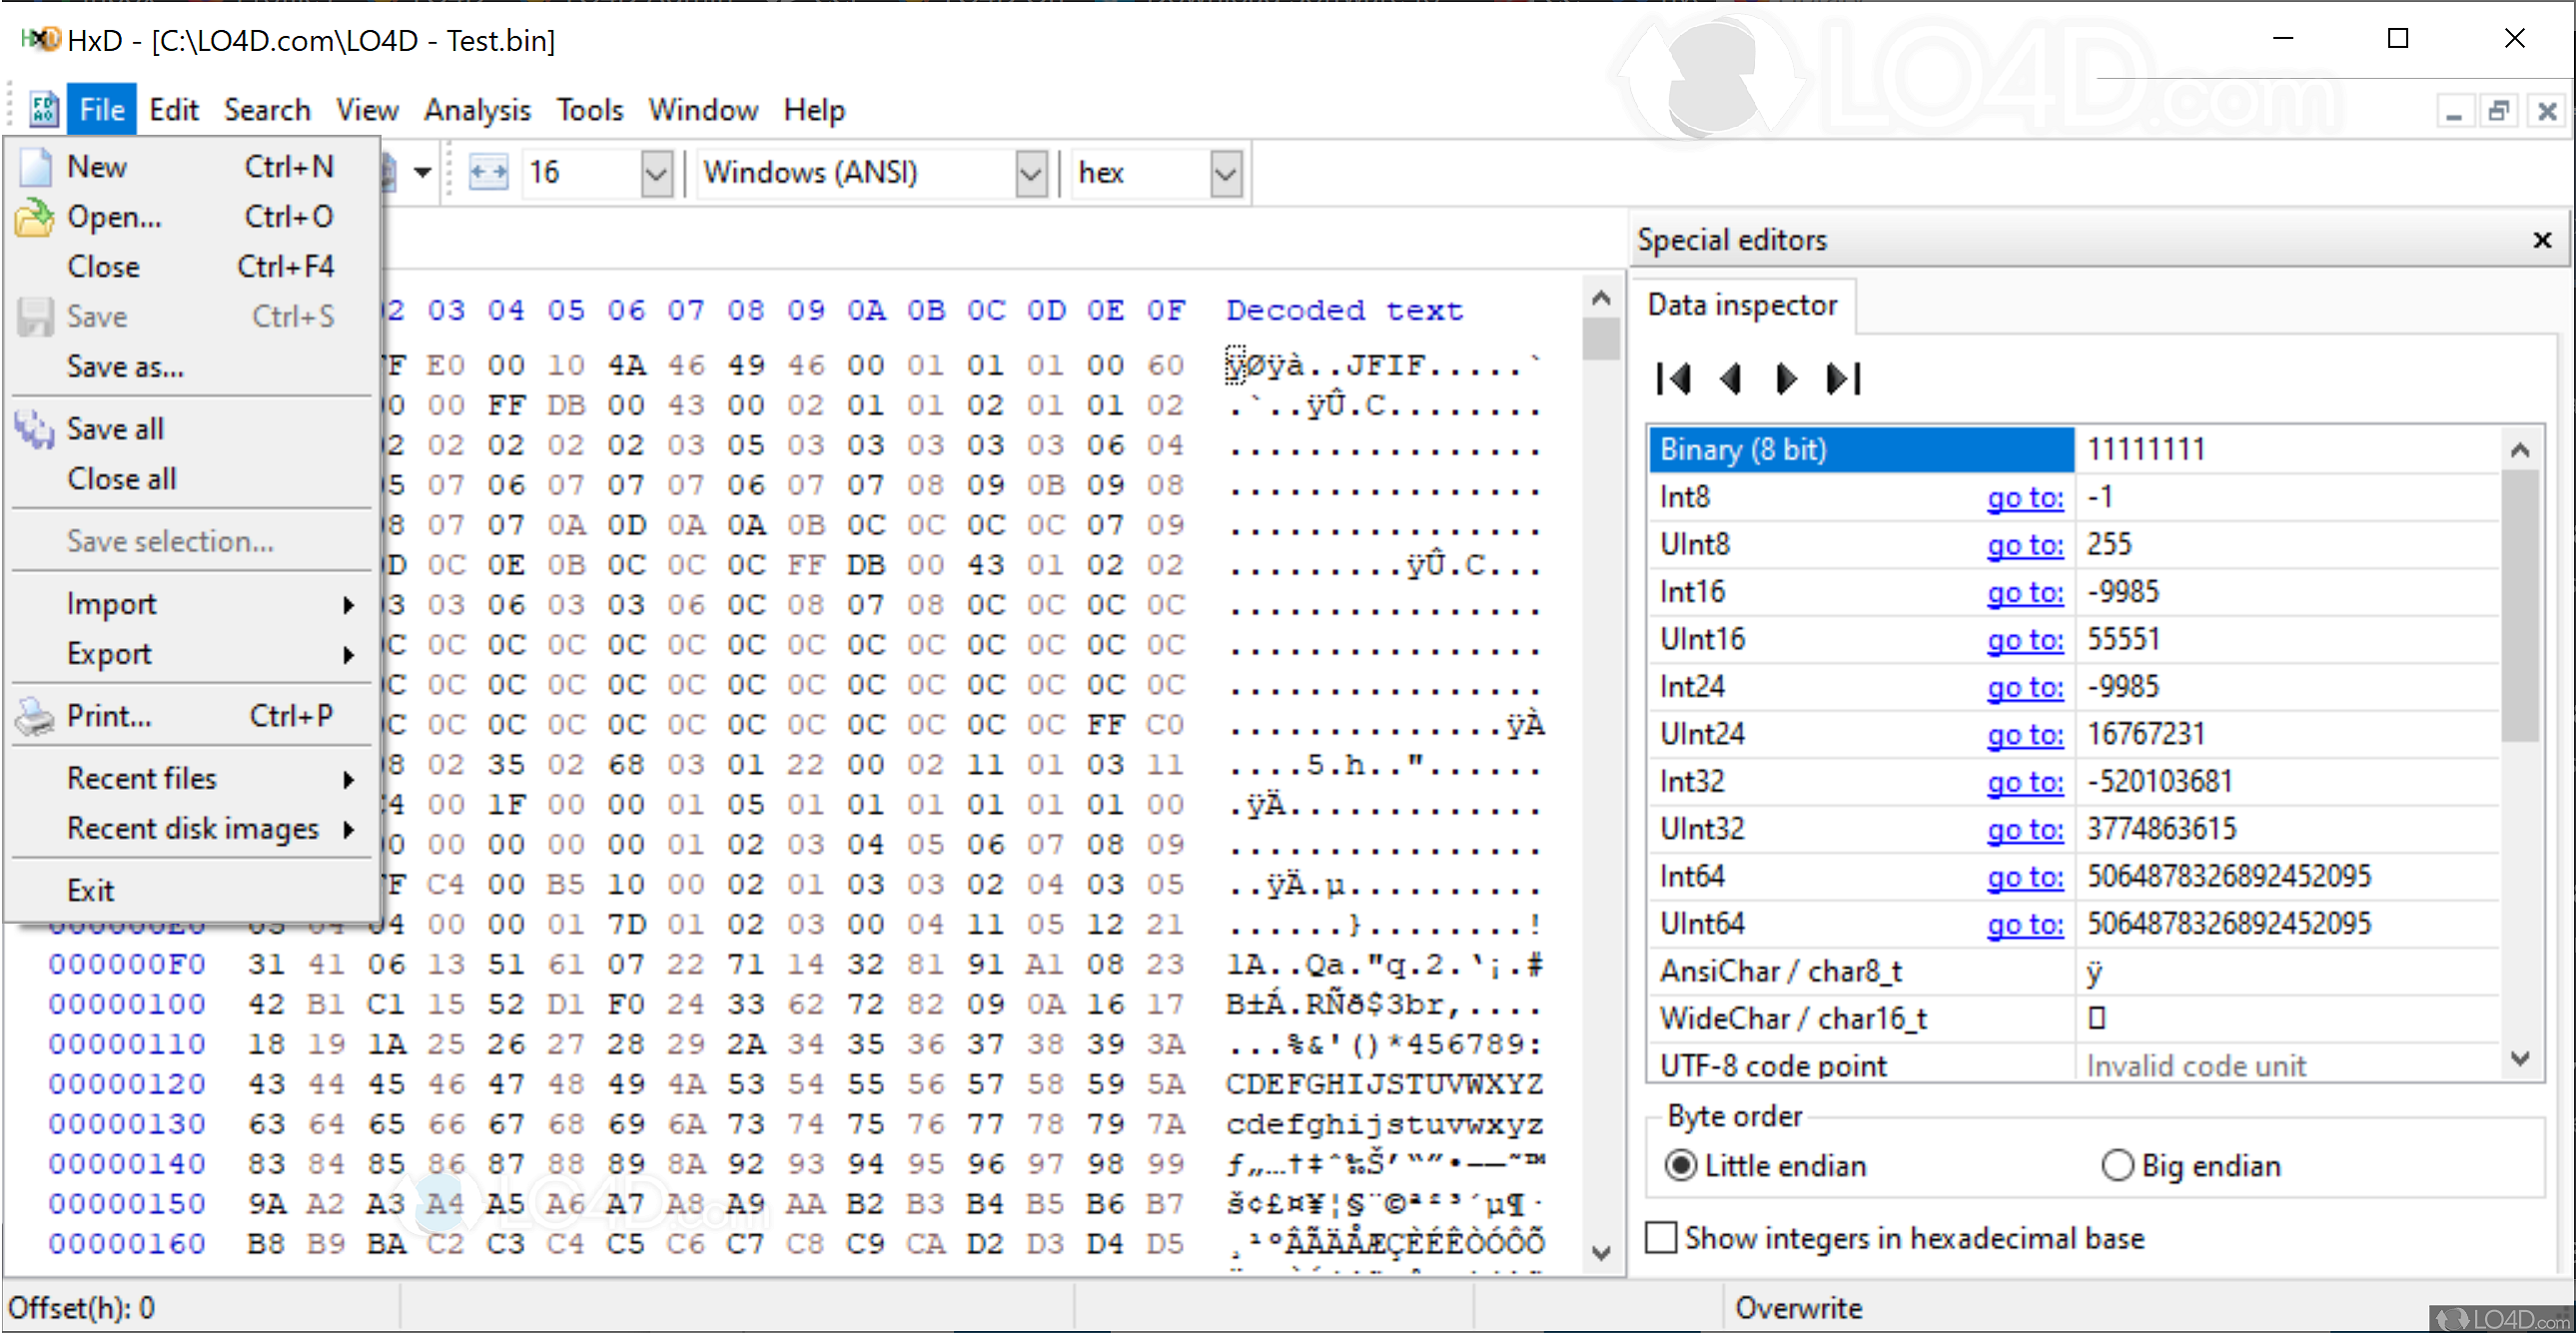Enable Show integers in hexadecimal base
Screen dimensions: 2576x1333
point(1661,1238)
